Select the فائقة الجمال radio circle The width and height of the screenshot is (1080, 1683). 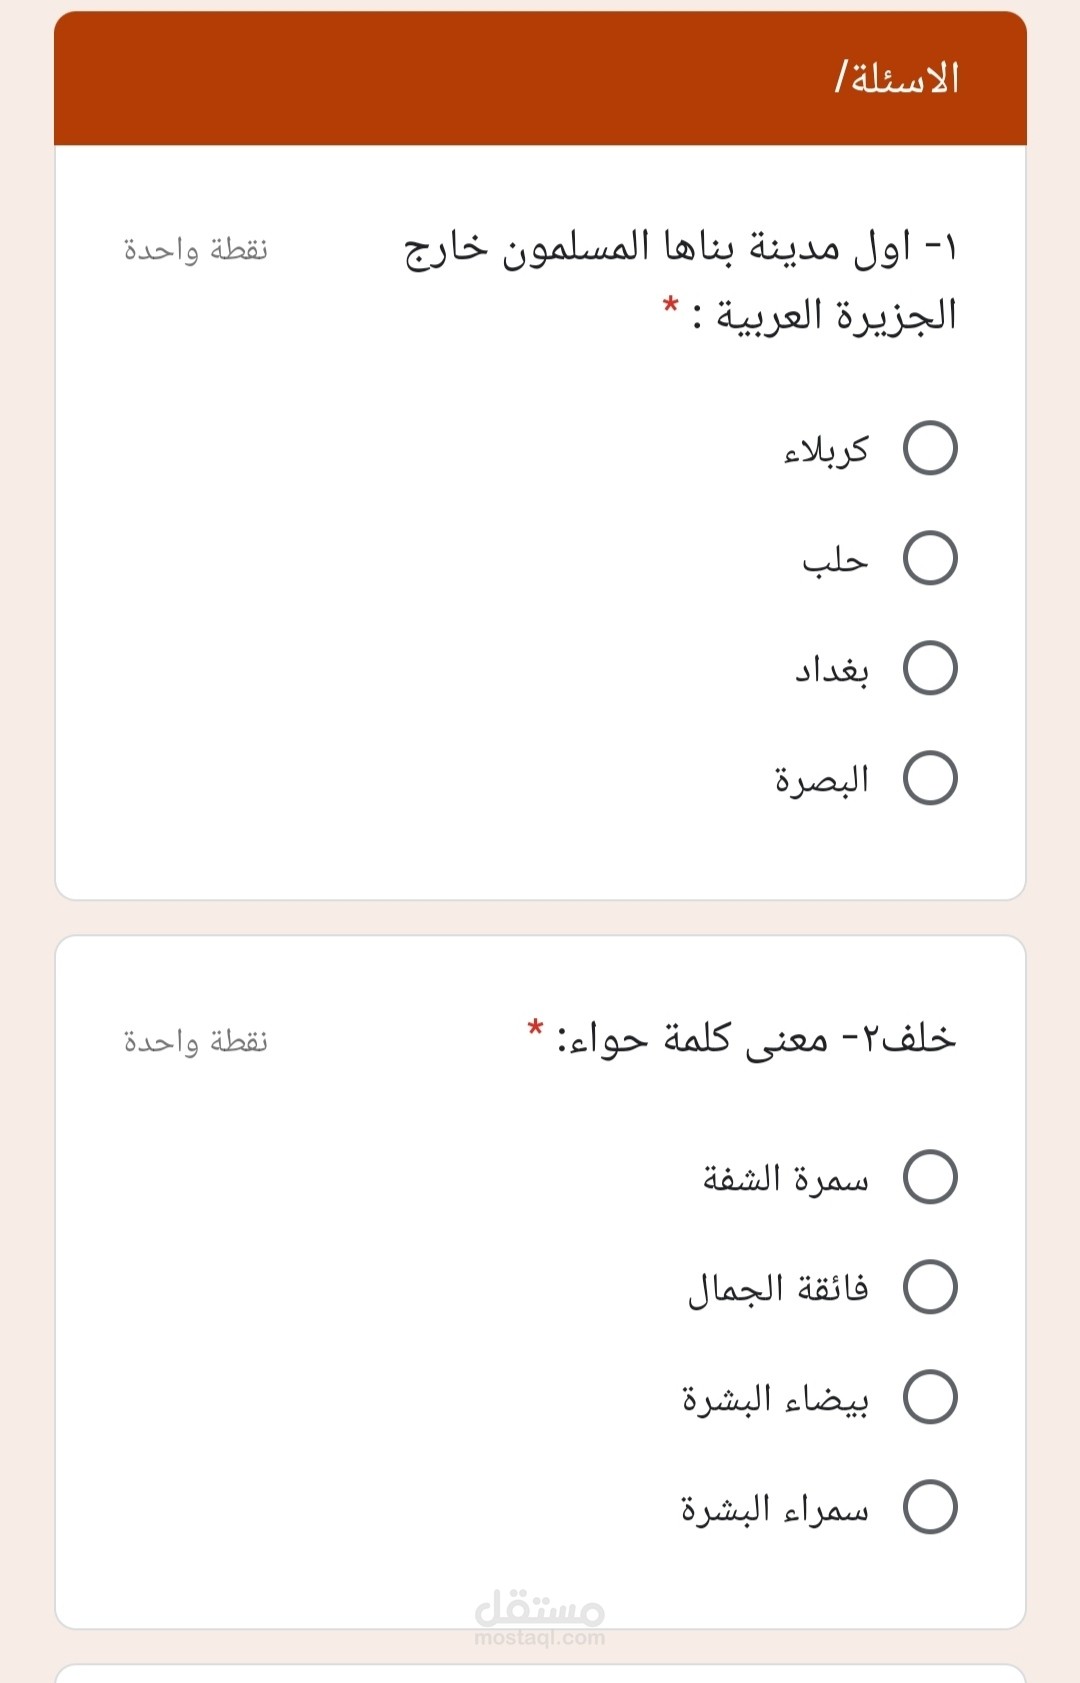pos(930,1286)
